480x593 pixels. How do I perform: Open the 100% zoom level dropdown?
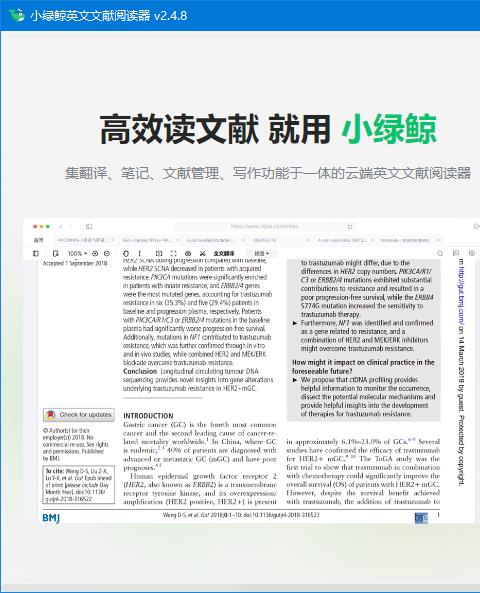coord(77,253)
